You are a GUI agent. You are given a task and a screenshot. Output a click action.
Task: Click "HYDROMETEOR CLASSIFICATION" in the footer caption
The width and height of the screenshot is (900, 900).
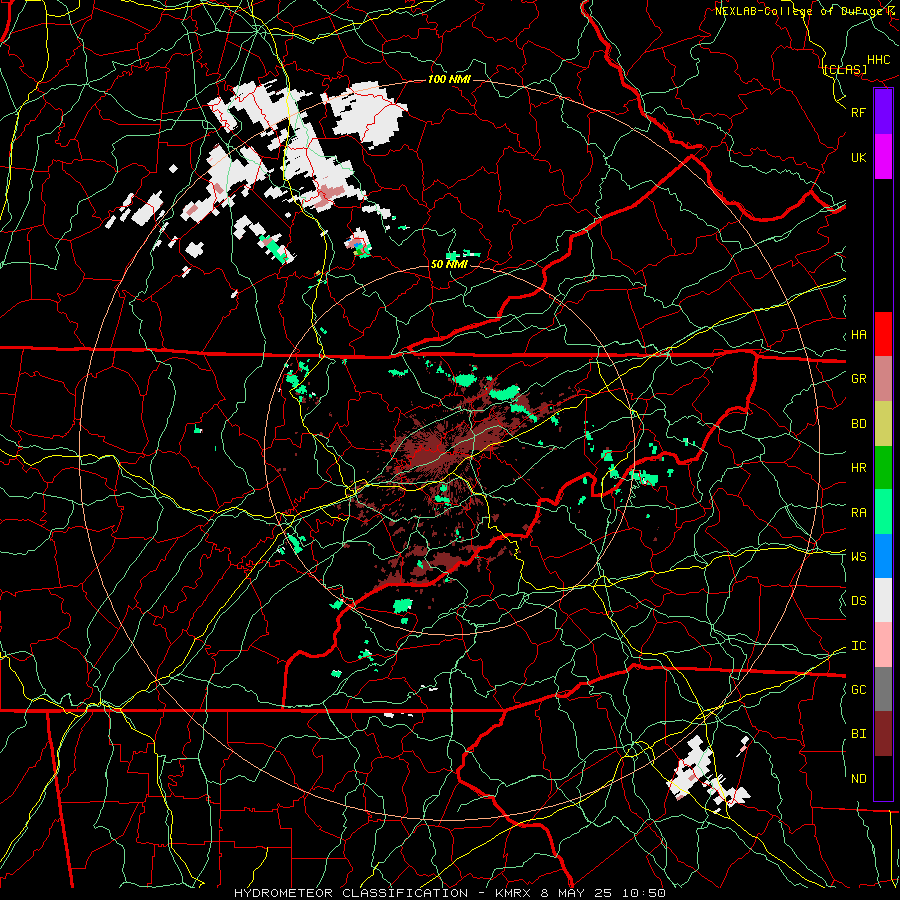pos(351,893)
